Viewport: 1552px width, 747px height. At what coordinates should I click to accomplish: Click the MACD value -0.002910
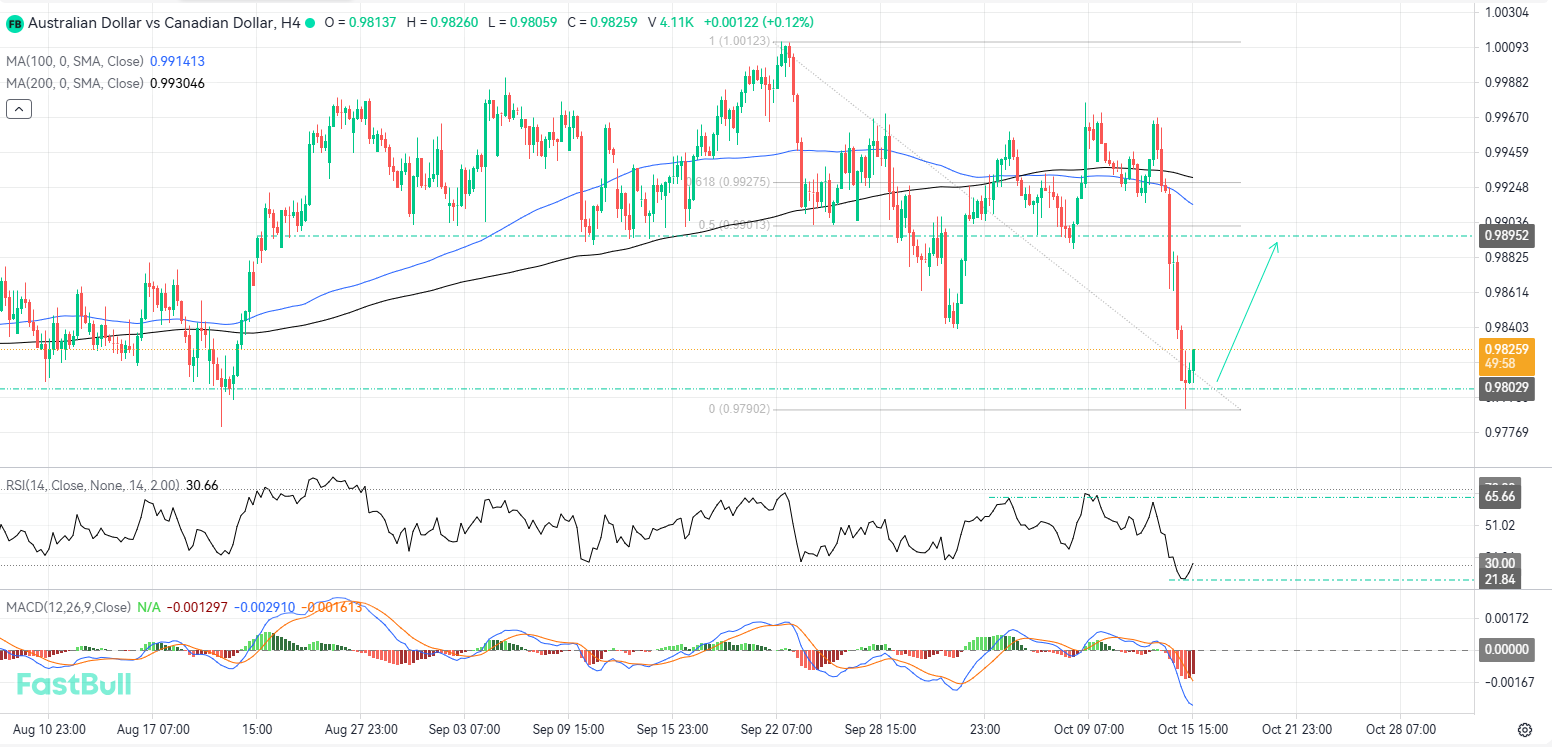pos(266,607)
